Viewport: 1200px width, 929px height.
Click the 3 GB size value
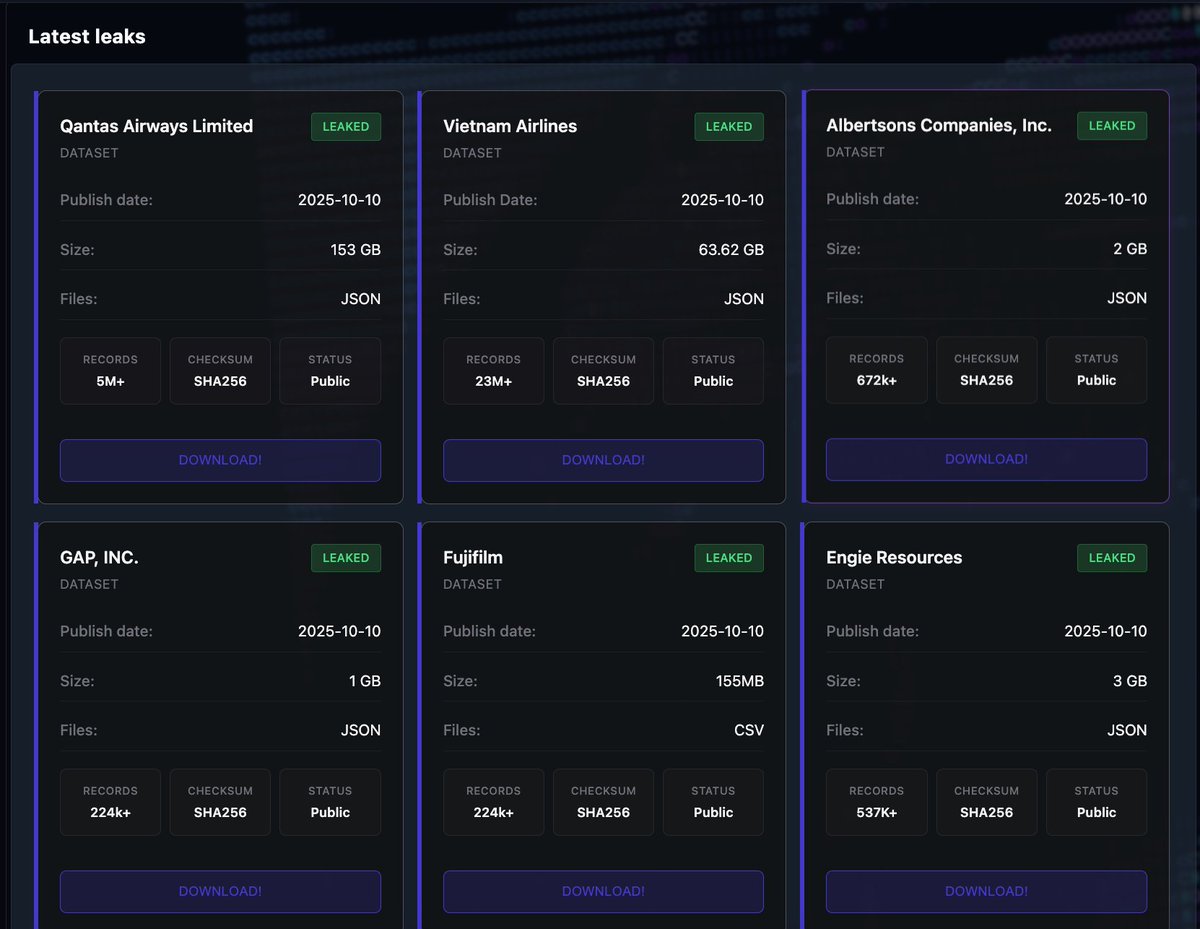click(1130, 681)
